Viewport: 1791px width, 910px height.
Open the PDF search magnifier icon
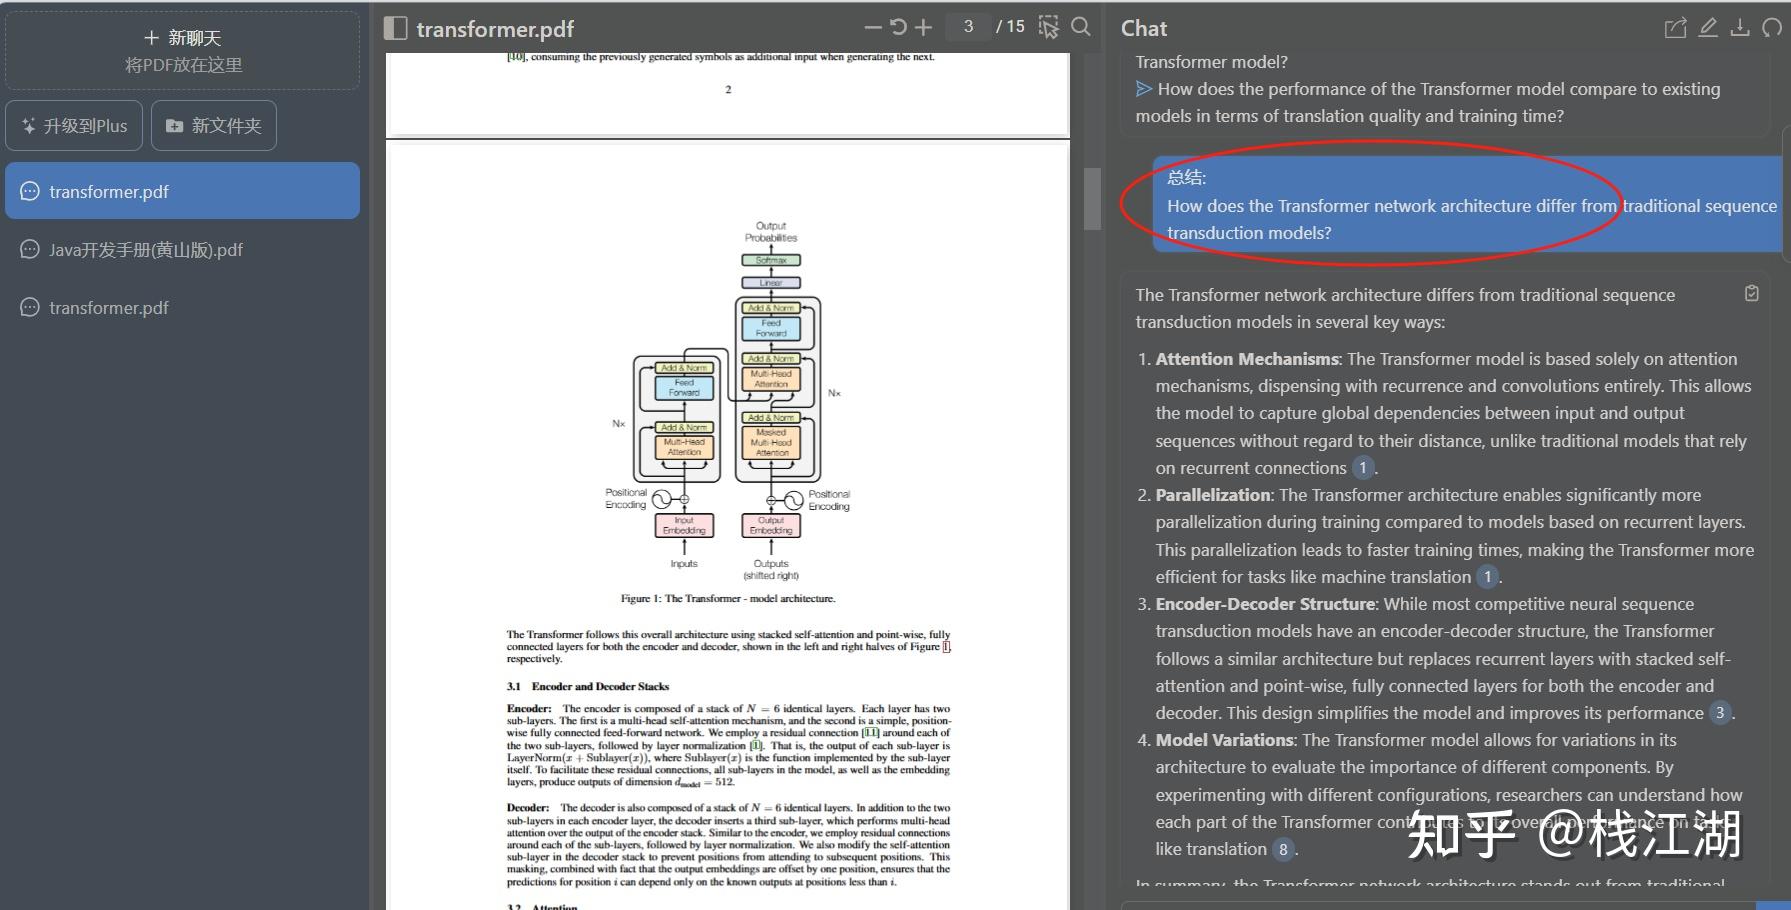tap(1080, 27)
